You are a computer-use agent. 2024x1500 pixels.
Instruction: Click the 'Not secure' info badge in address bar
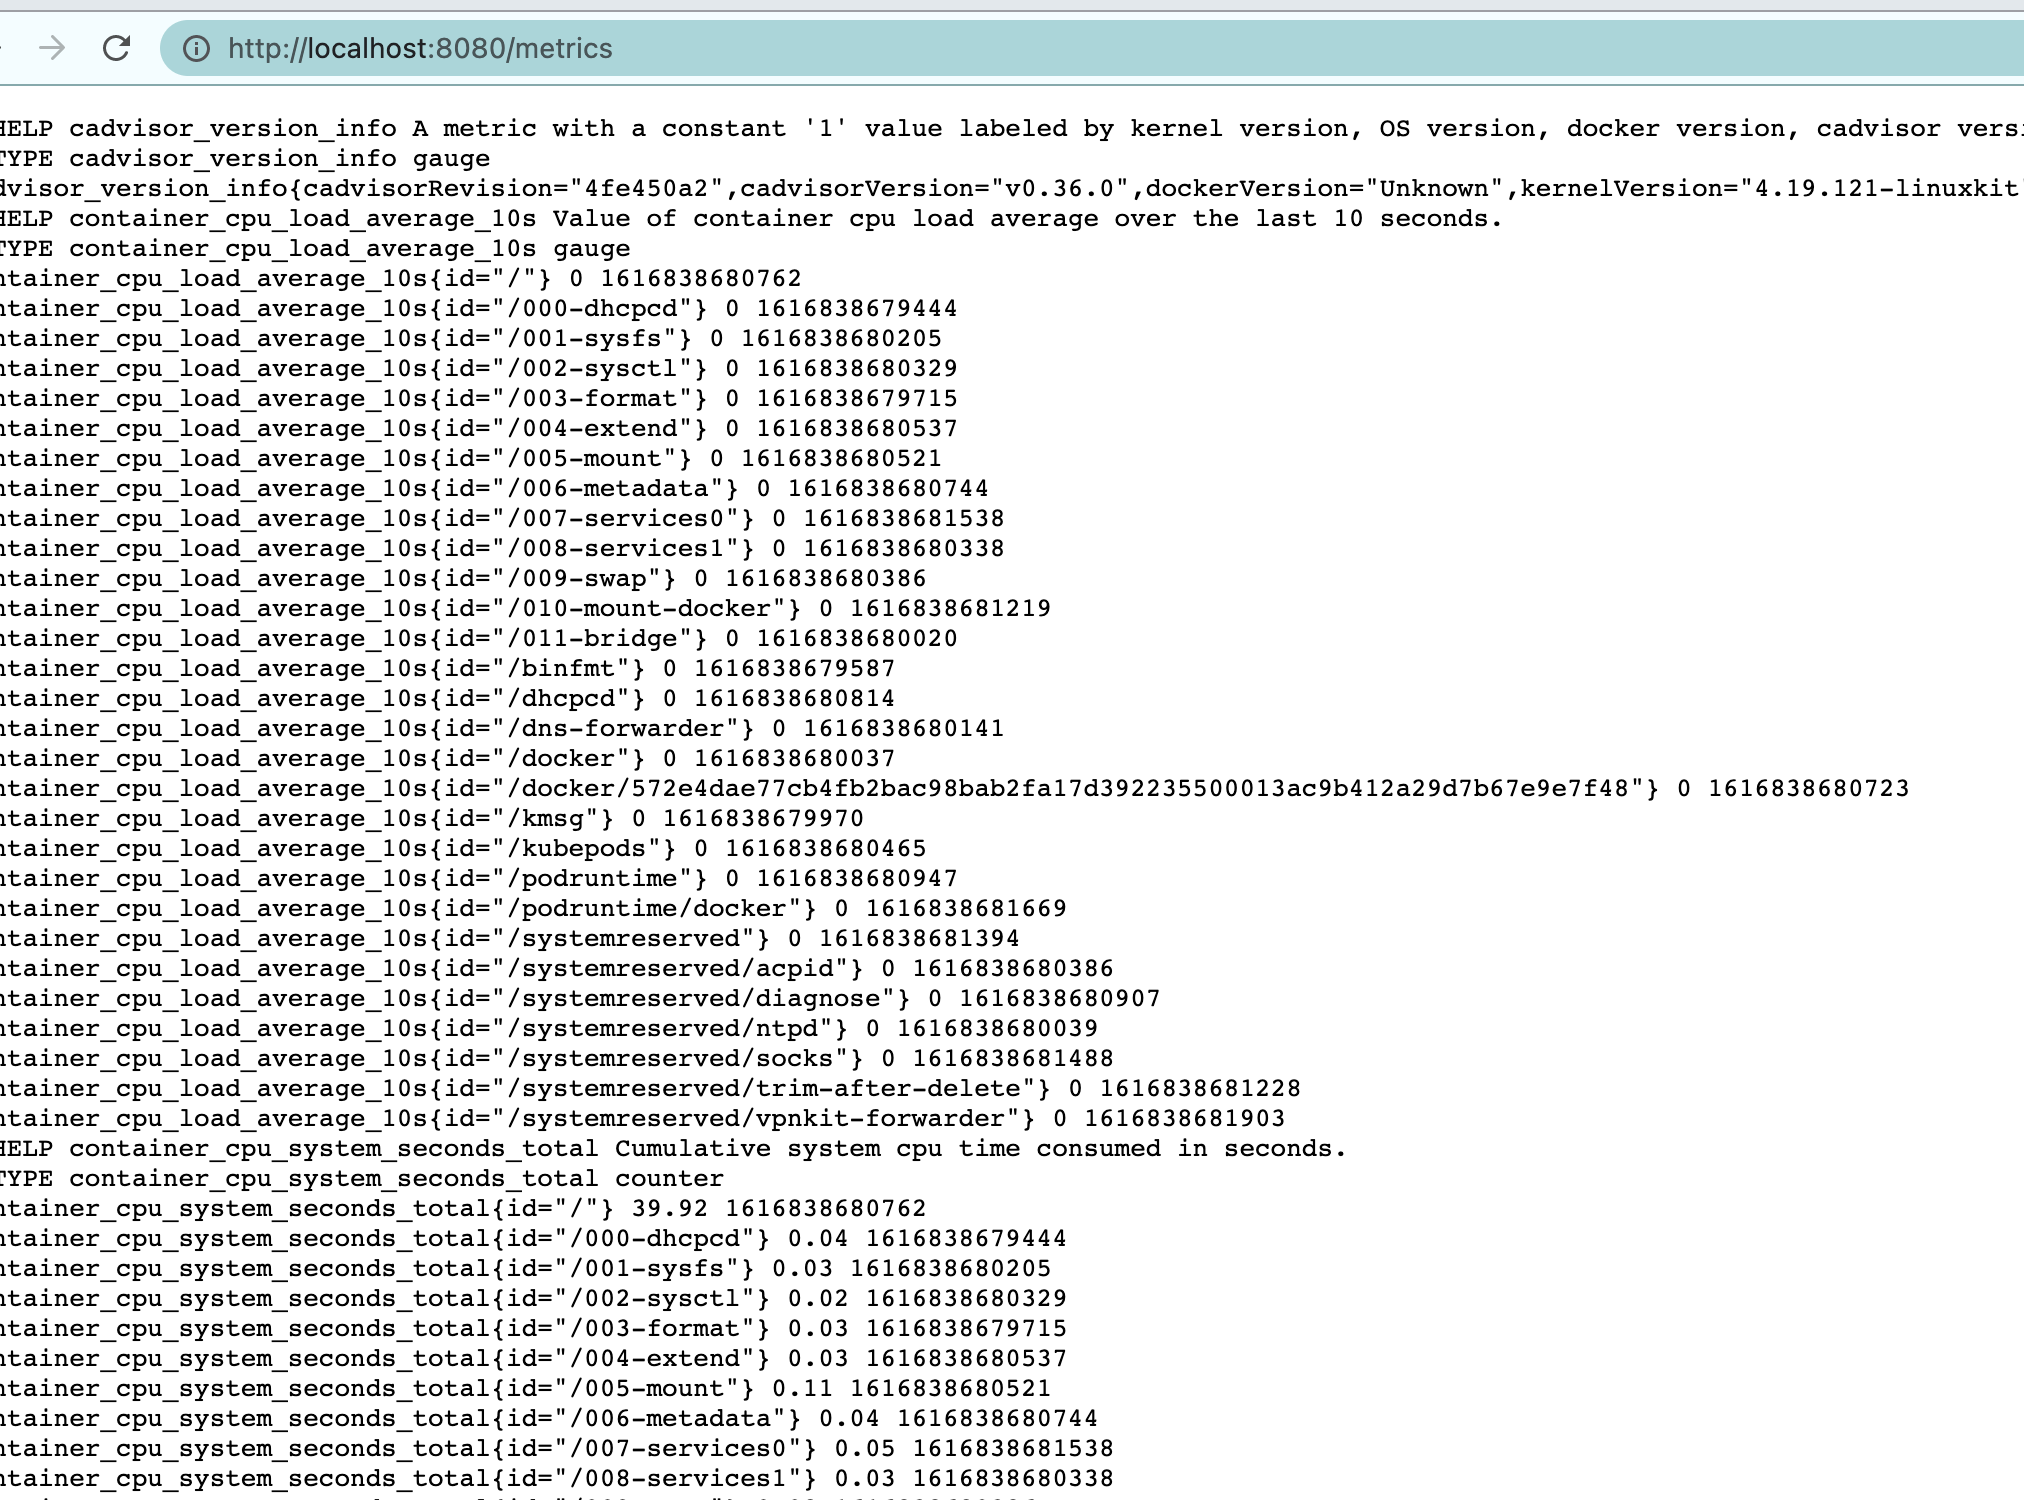pos(196,48)
